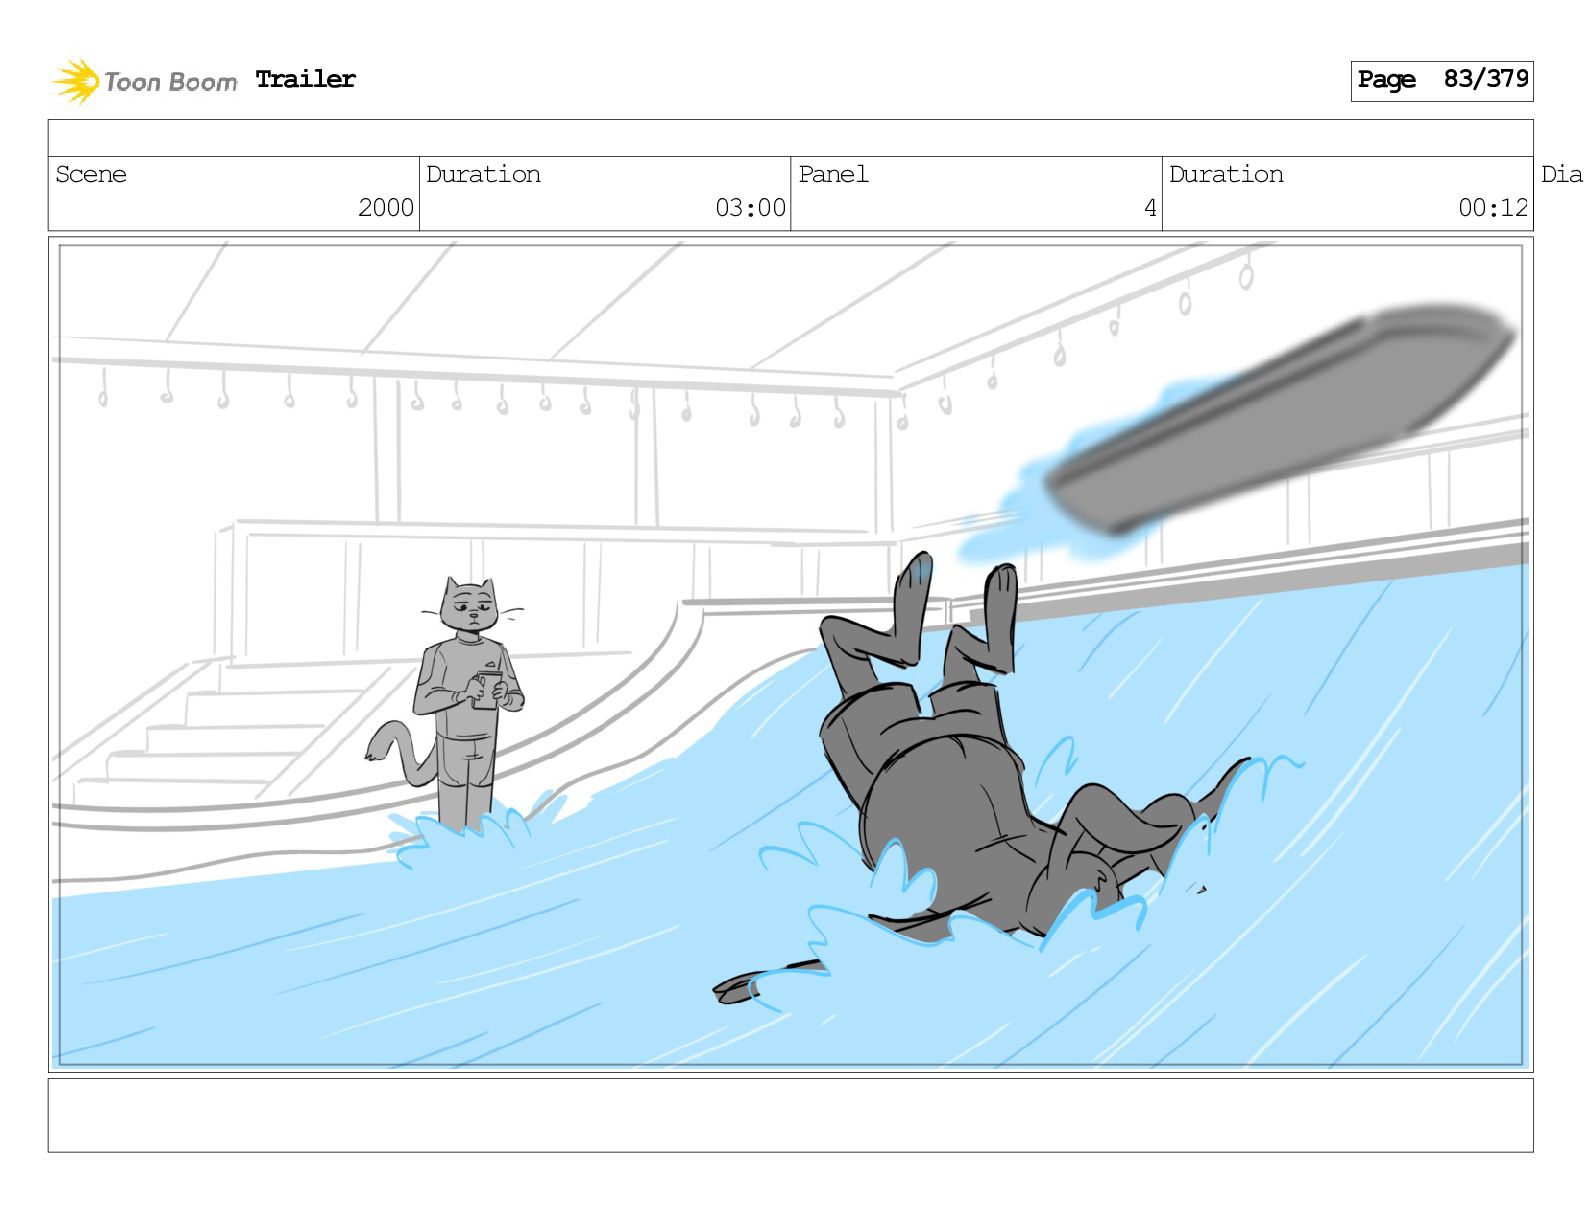Click the empty notes box below the panel

pos(790,1115)
